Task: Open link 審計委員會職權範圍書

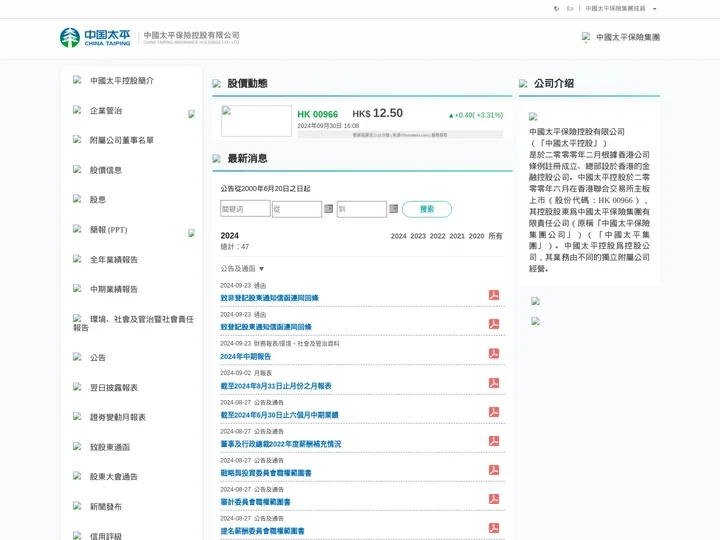Action: pos(255,502)
